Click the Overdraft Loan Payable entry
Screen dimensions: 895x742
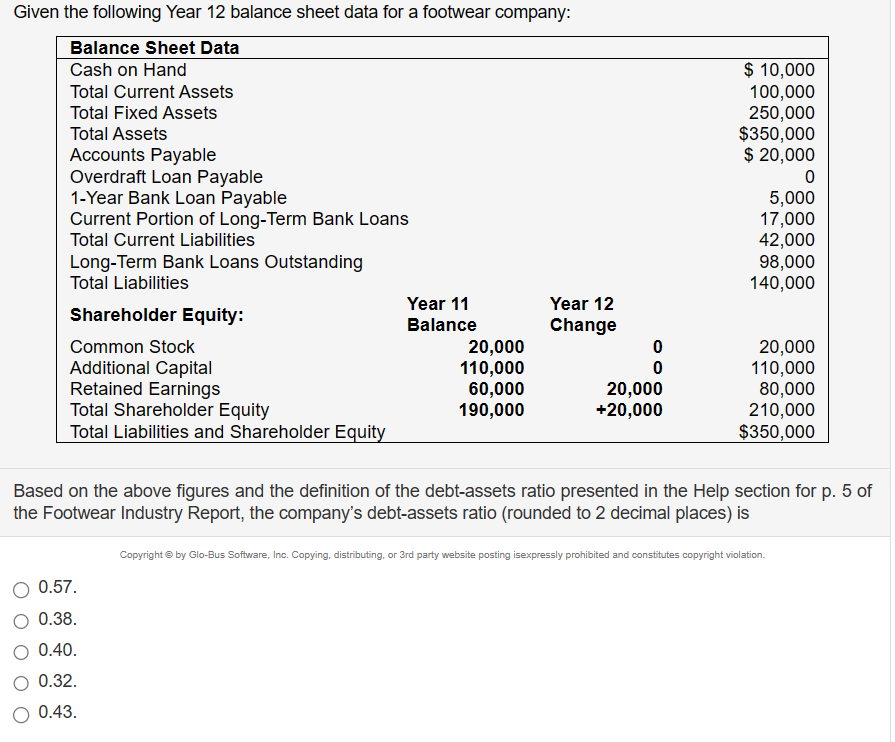(165, 176)
